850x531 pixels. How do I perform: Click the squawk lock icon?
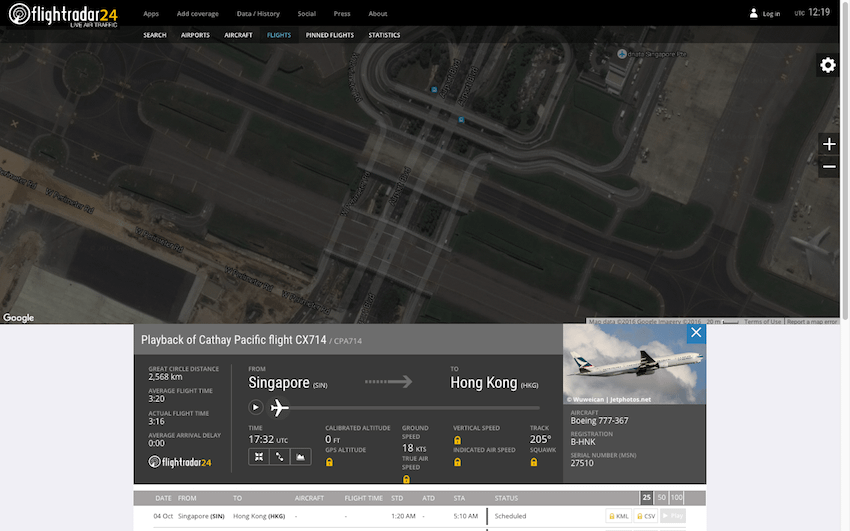(x=534, y=462)
